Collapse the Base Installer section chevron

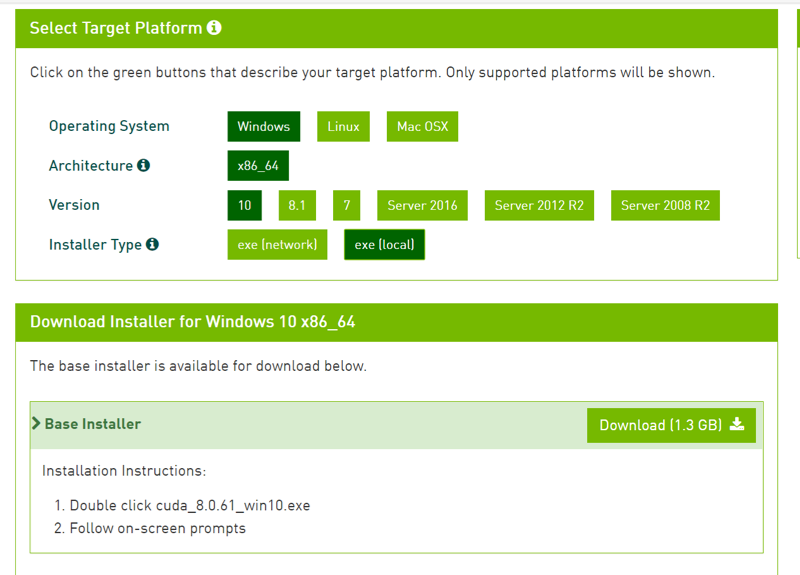click(x=36, y=424)
